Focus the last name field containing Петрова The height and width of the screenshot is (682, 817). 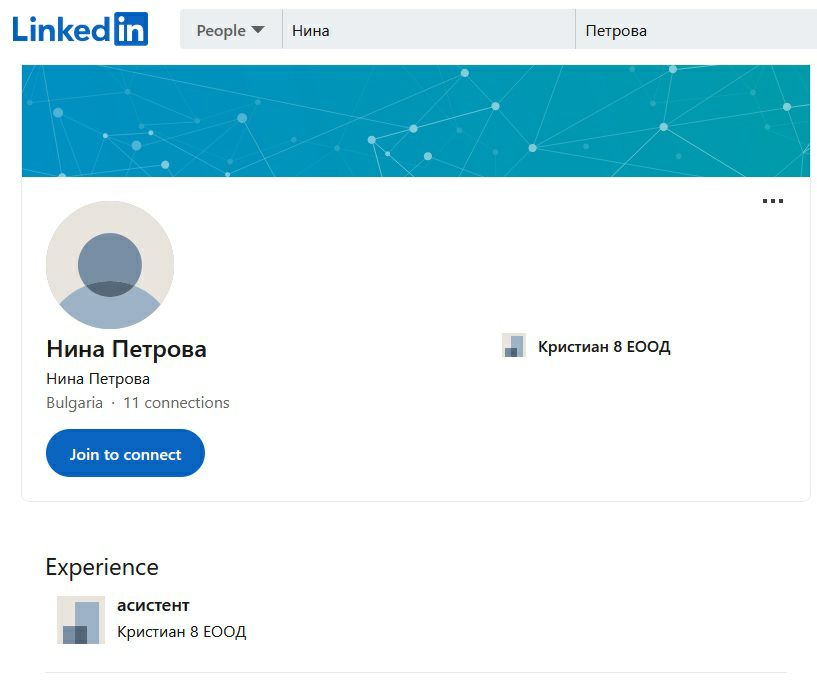click(696, 30)
